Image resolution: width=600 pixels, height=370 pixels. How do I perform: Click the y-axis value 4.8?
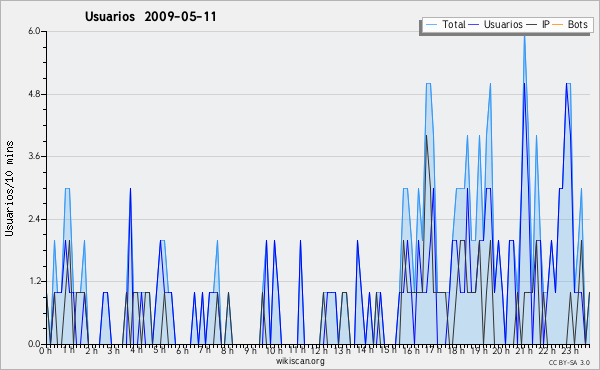tap(34, 94)
